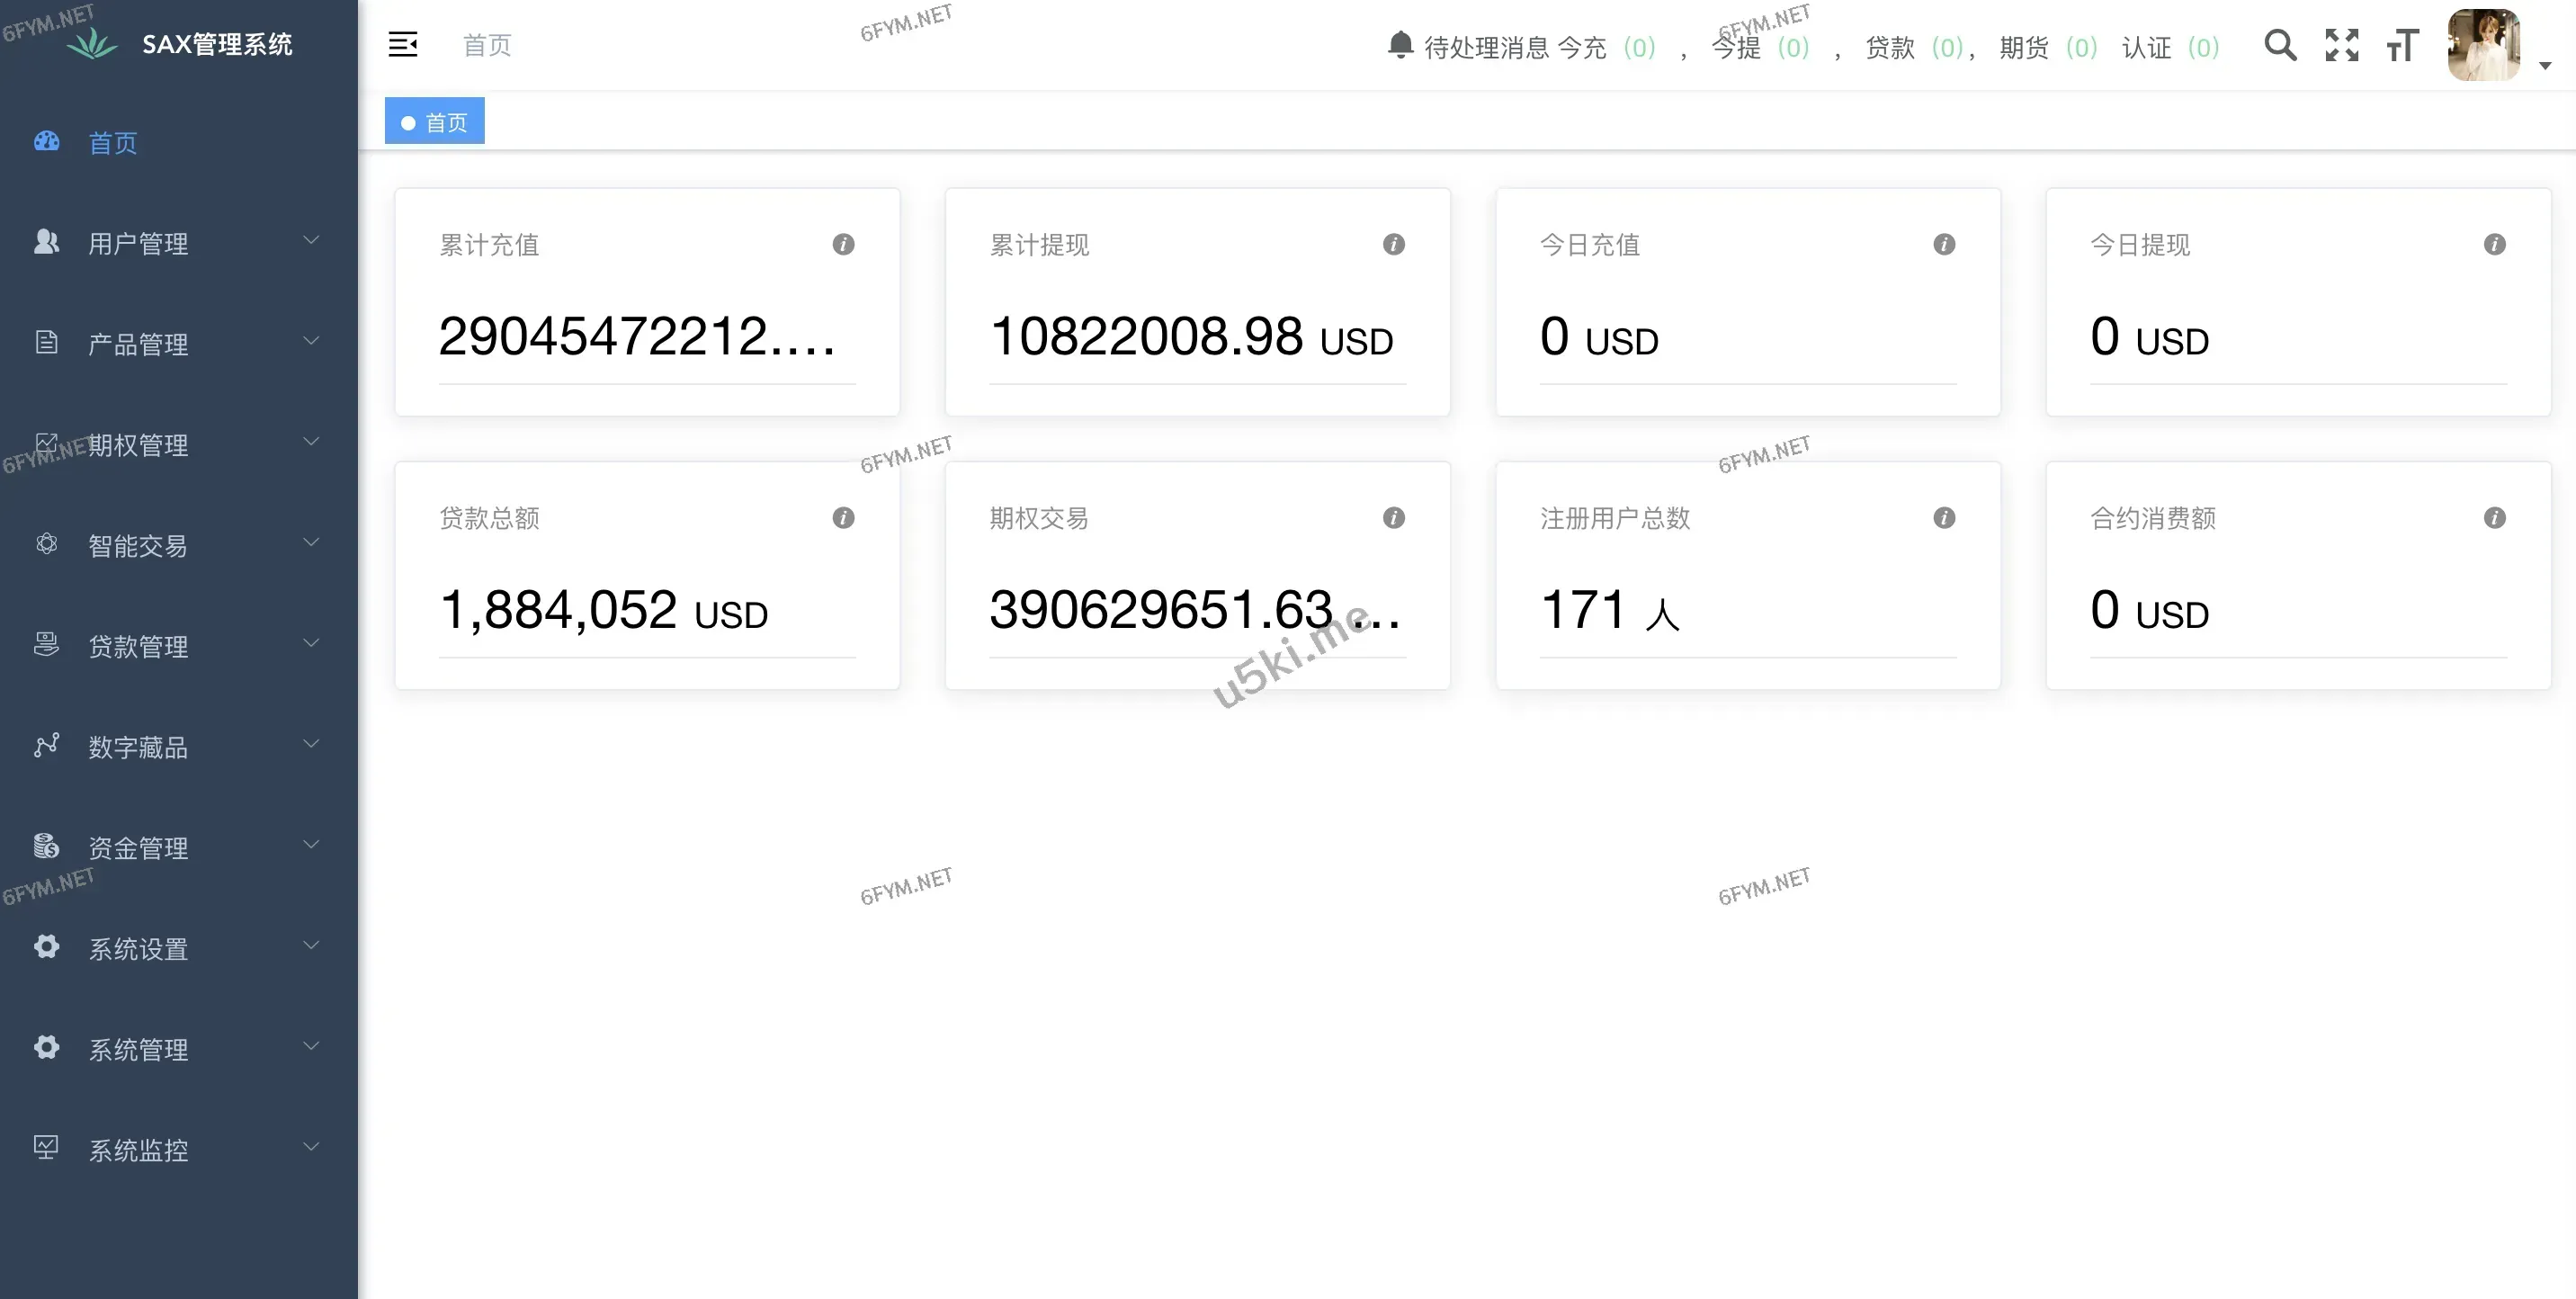Click info icon on 注册用户总数 card
This screenshot has width=2576, height=1299.
coord(1944,518)
